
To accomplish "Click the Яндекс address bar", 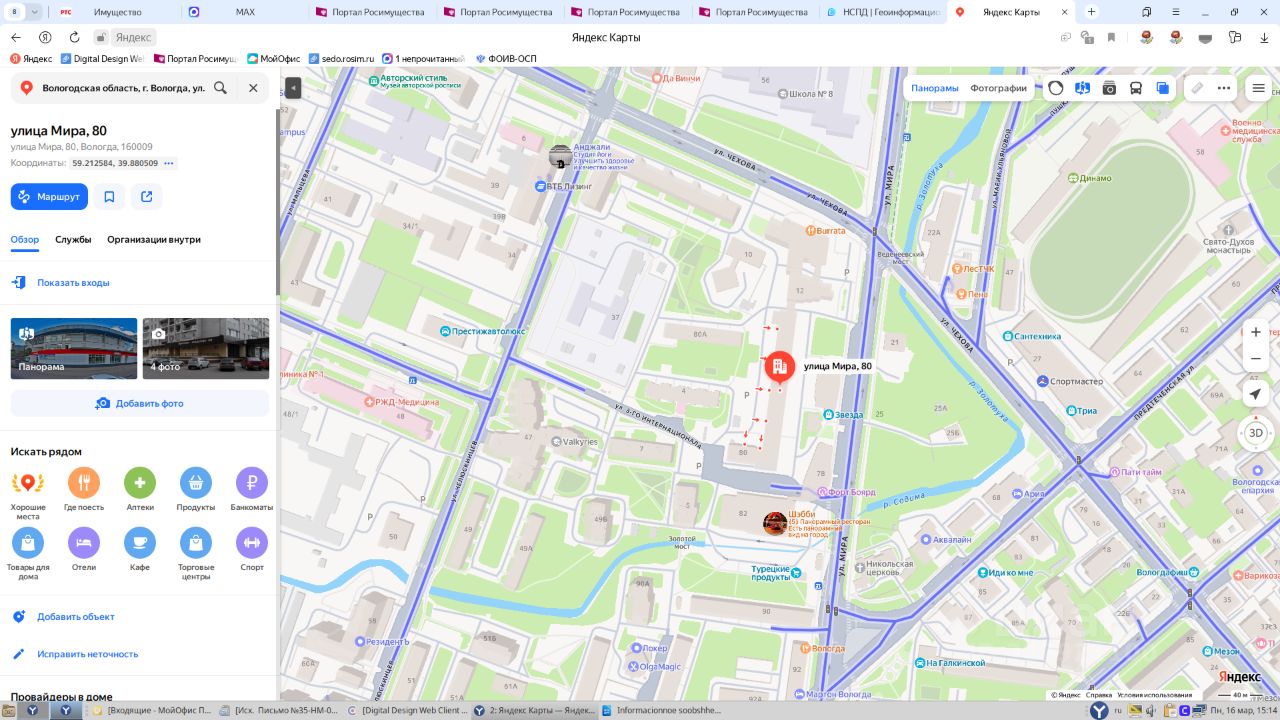I will (x=133, y=37).
